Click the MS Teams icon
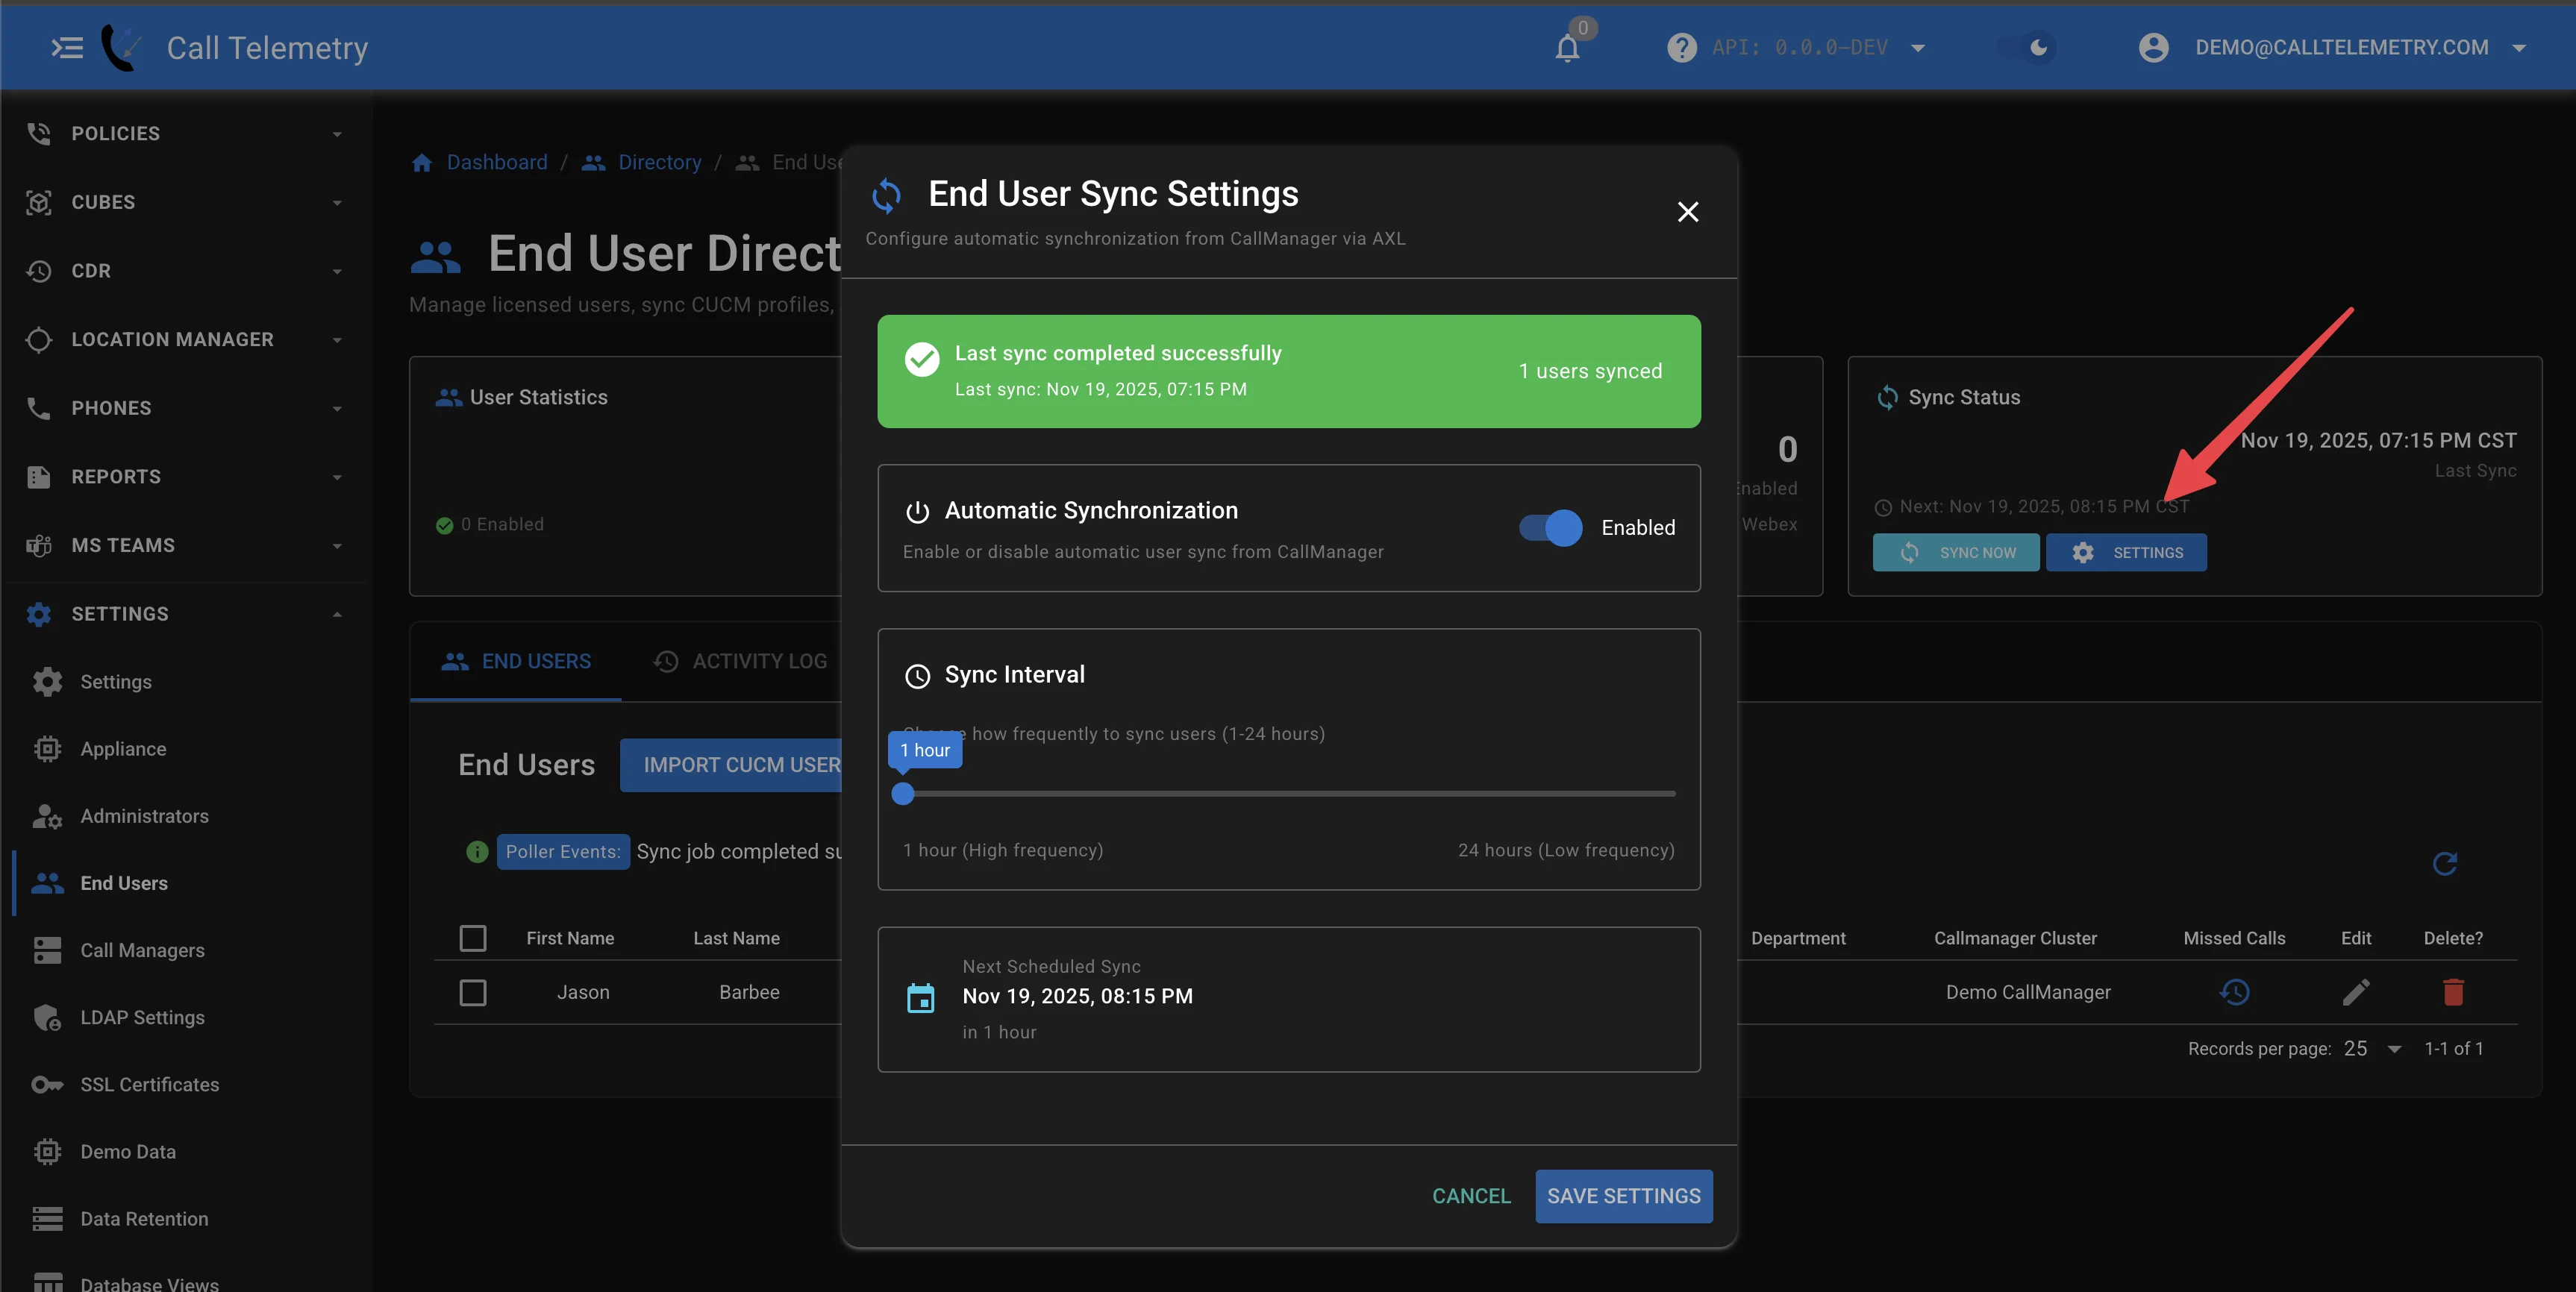This screenshot has height=1292, width=2576. [39, 545]
